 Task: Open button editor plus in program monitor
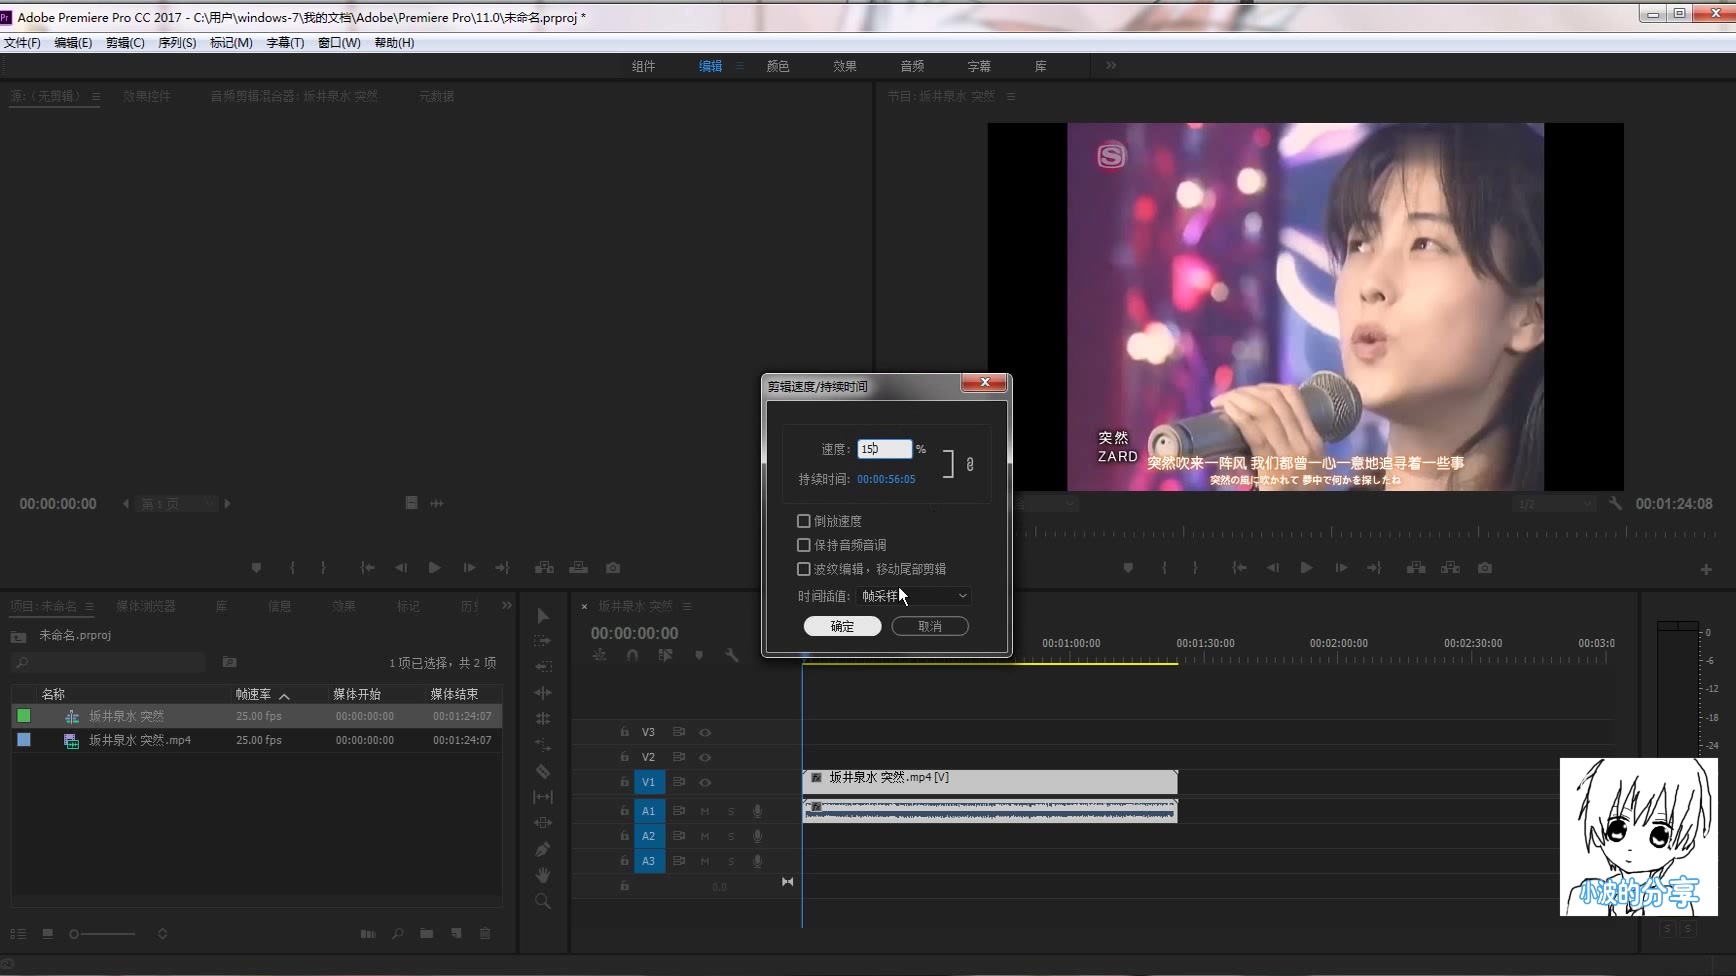(x=1706, y=569)
